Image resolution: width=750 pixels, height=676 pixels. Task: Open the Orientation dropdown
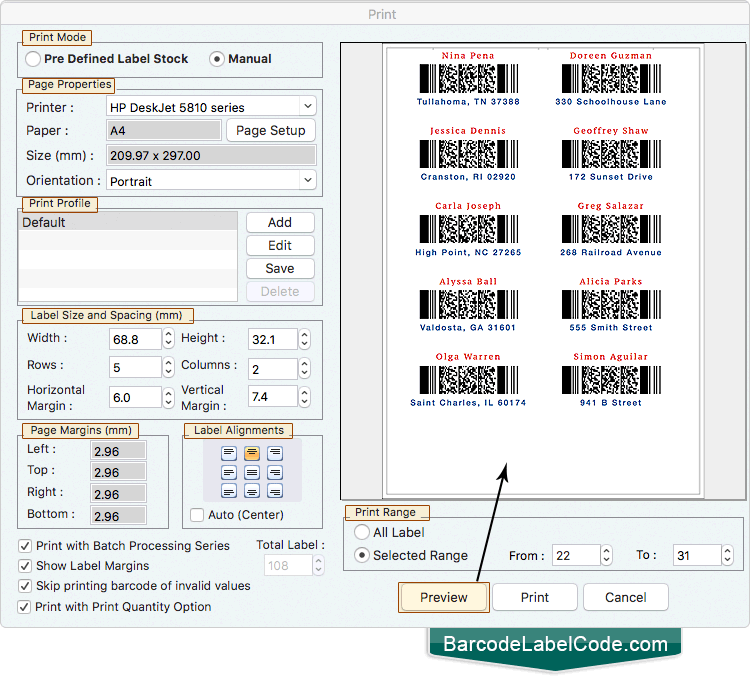308,180
